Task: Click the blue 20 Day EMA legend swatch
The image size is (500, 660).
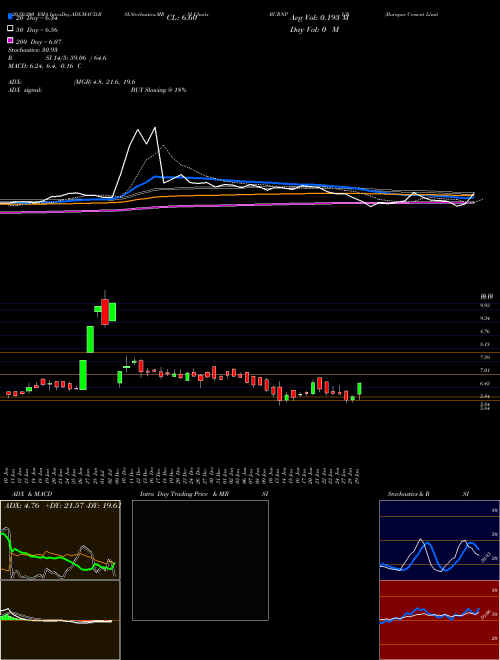Action: [11, 16]
